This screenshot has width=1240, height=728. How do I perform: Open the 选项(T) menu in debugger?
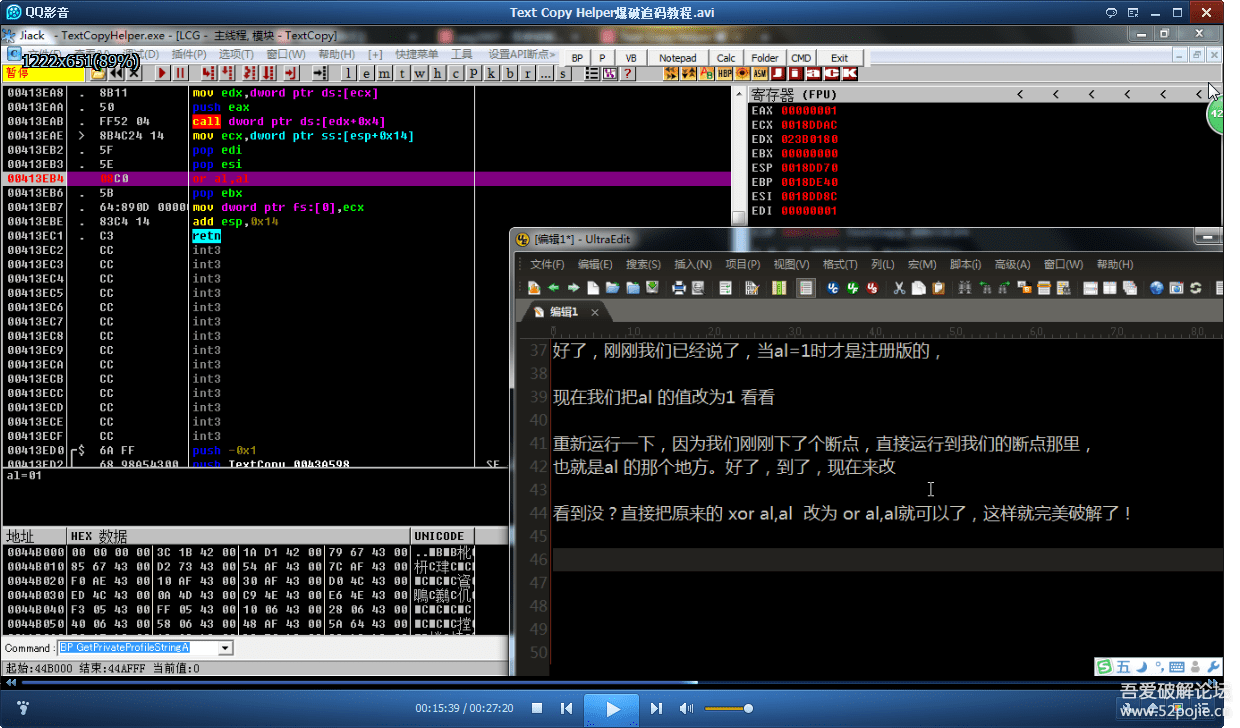(236, 54)
